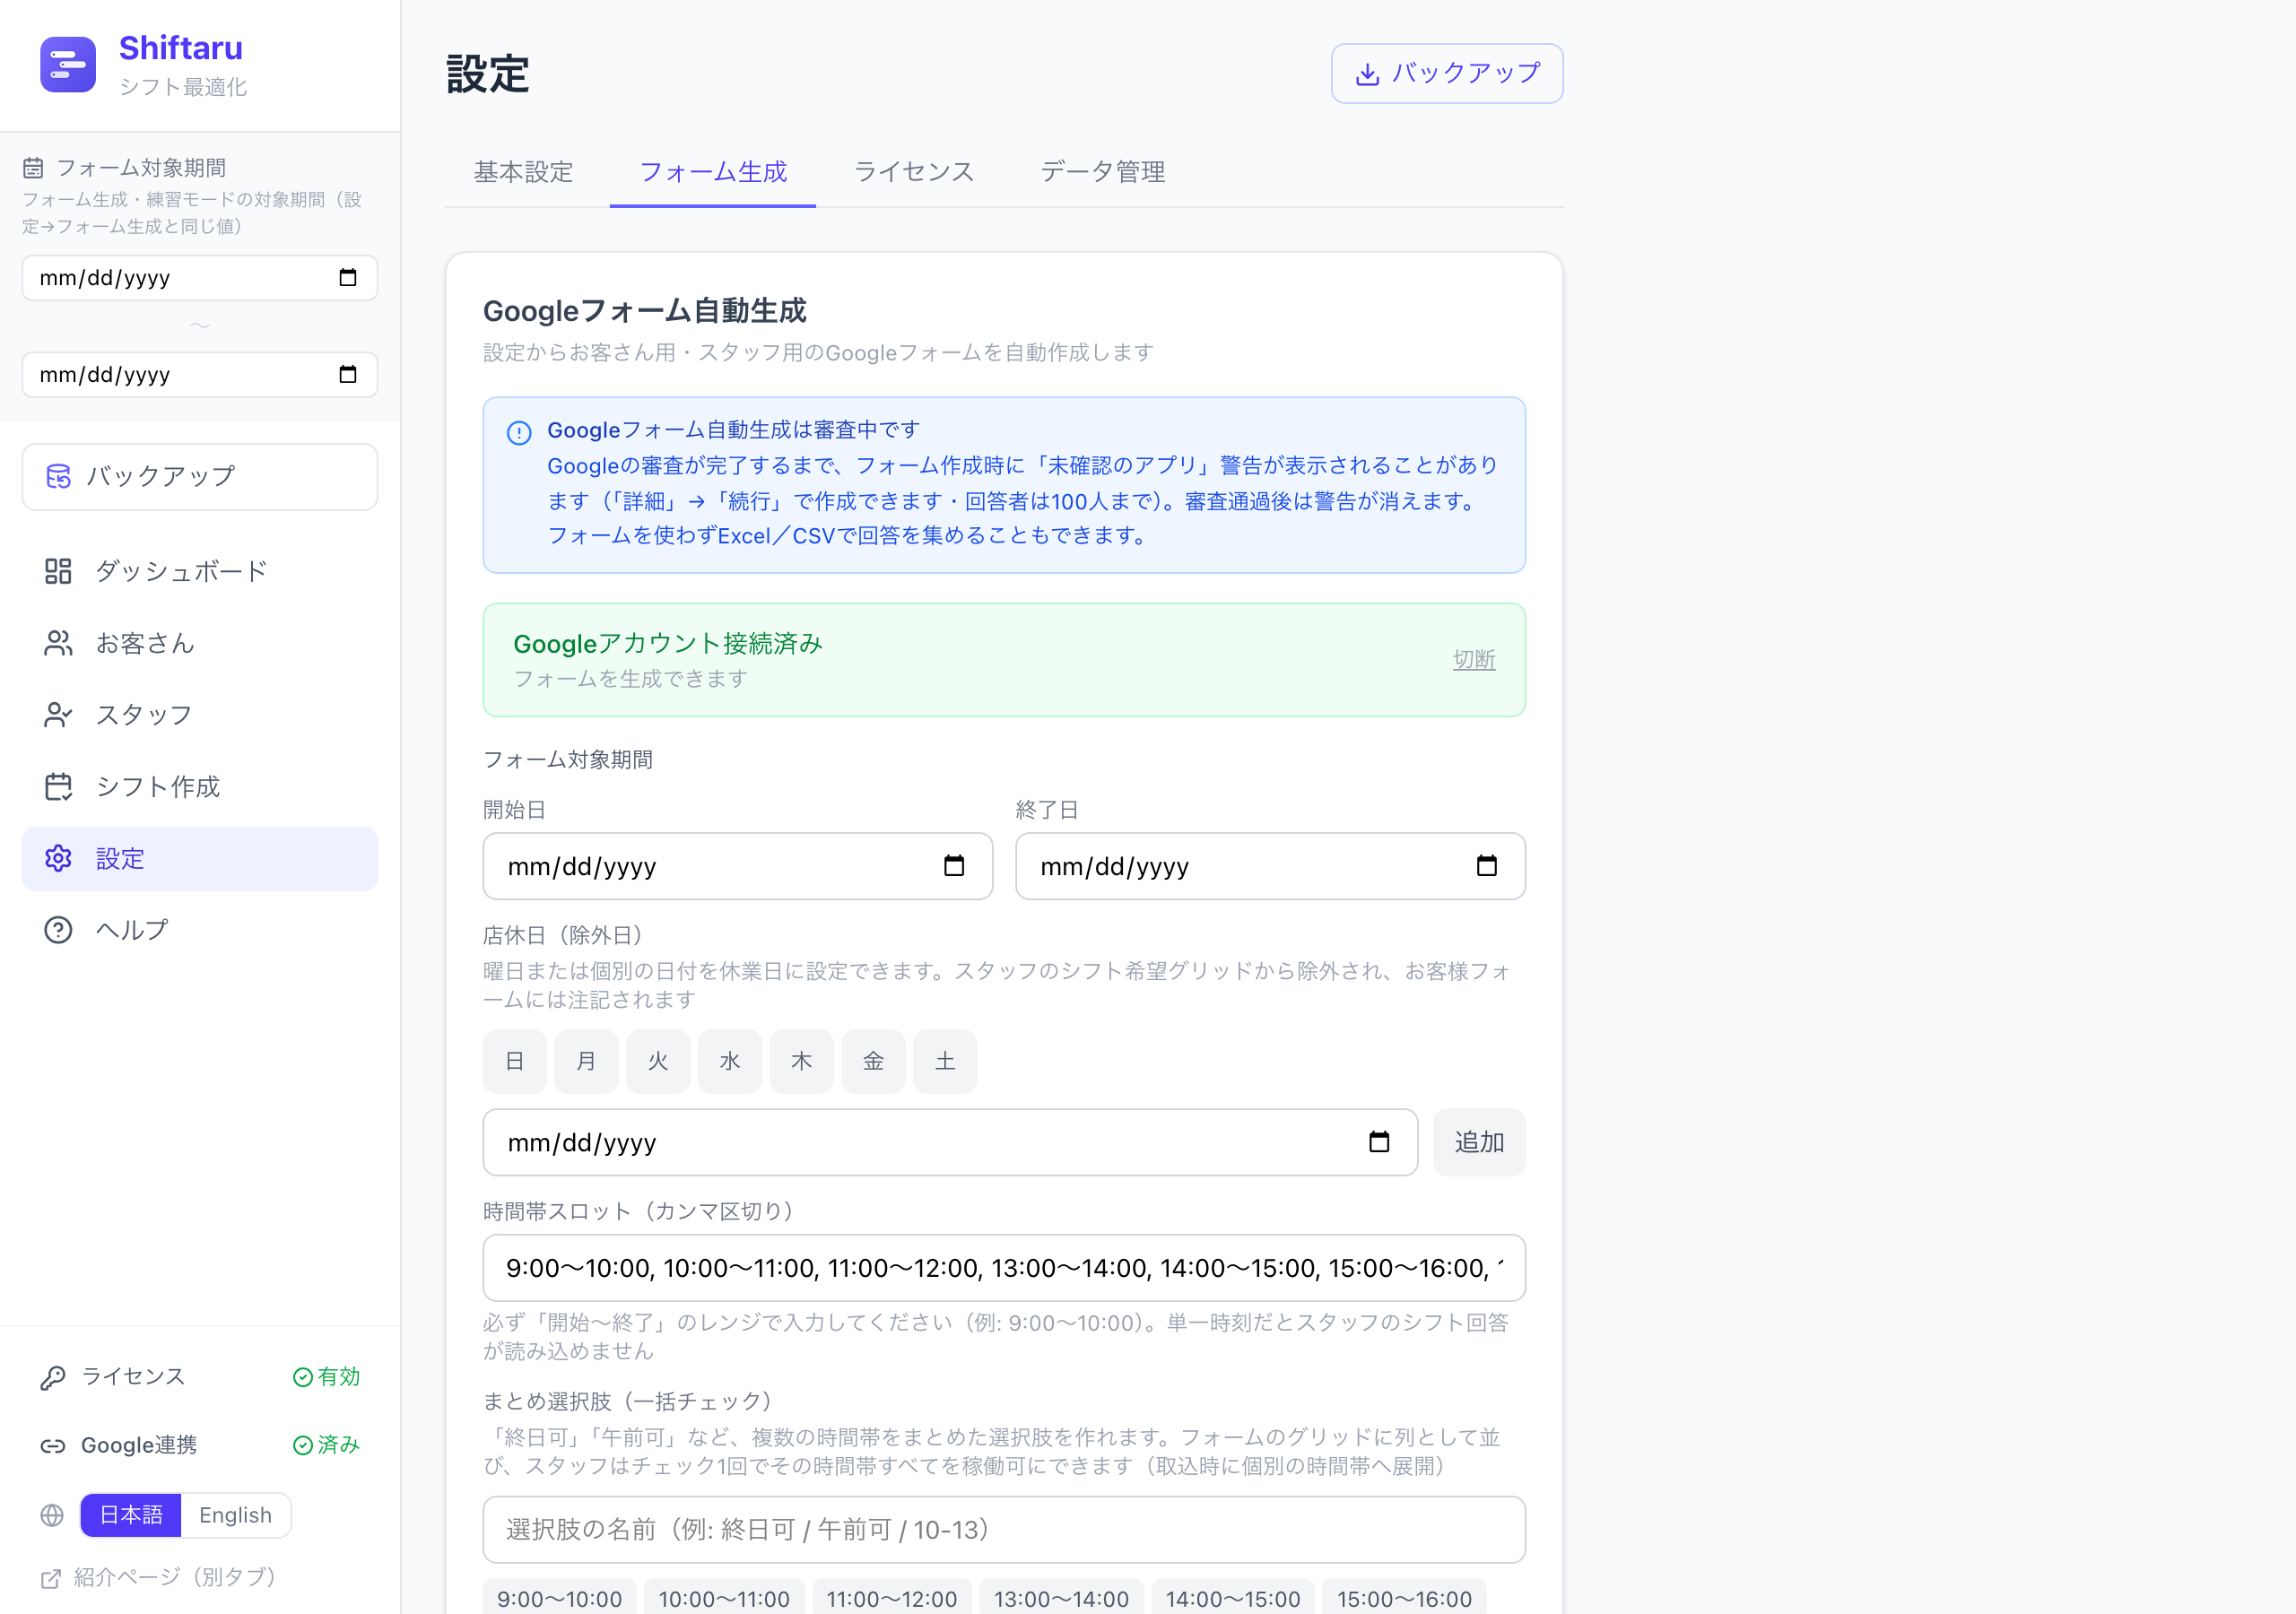Click the calendar icon beside フォーム対象期間 sidebar heading
The image size is (2296, 1614).
point(33,168)
